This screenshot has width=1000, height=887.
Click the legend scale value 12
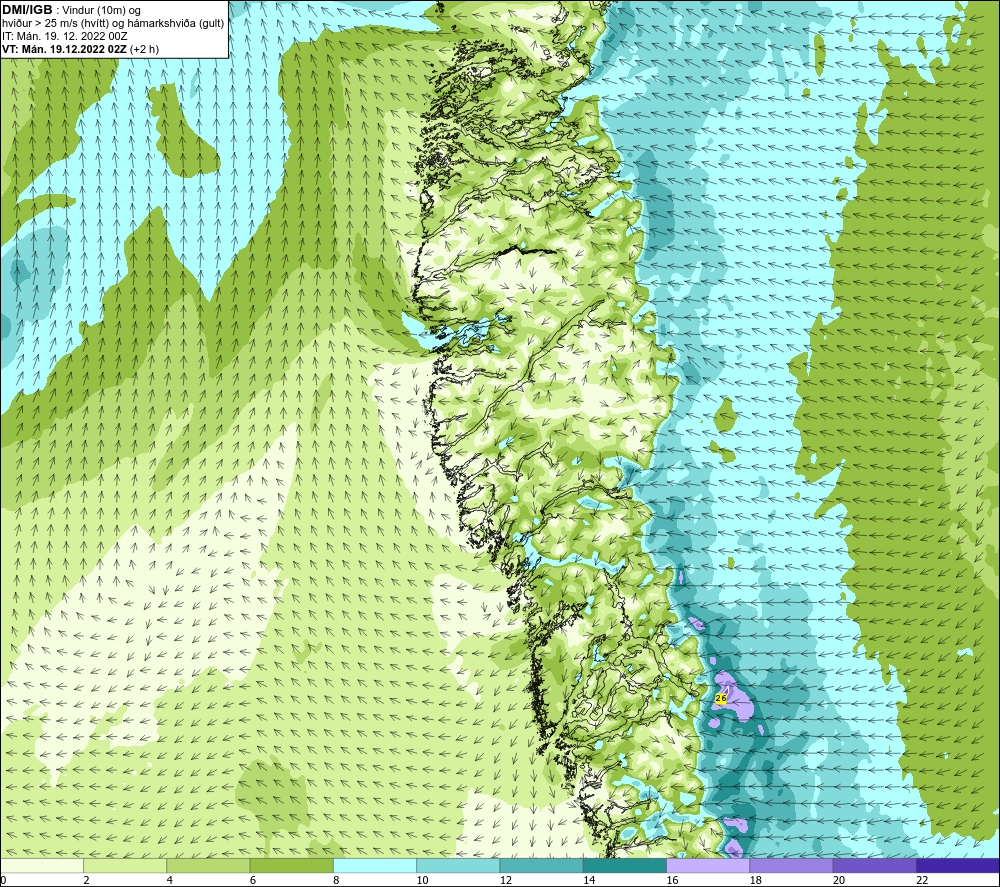(506, 880)
